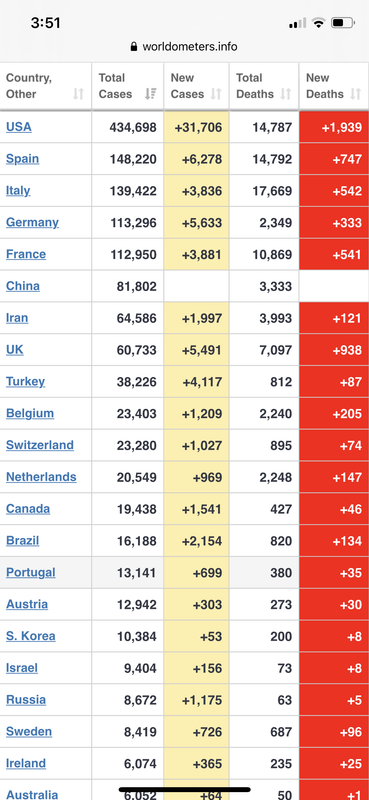
Task: Open the China country page
Action: point(23,286)
